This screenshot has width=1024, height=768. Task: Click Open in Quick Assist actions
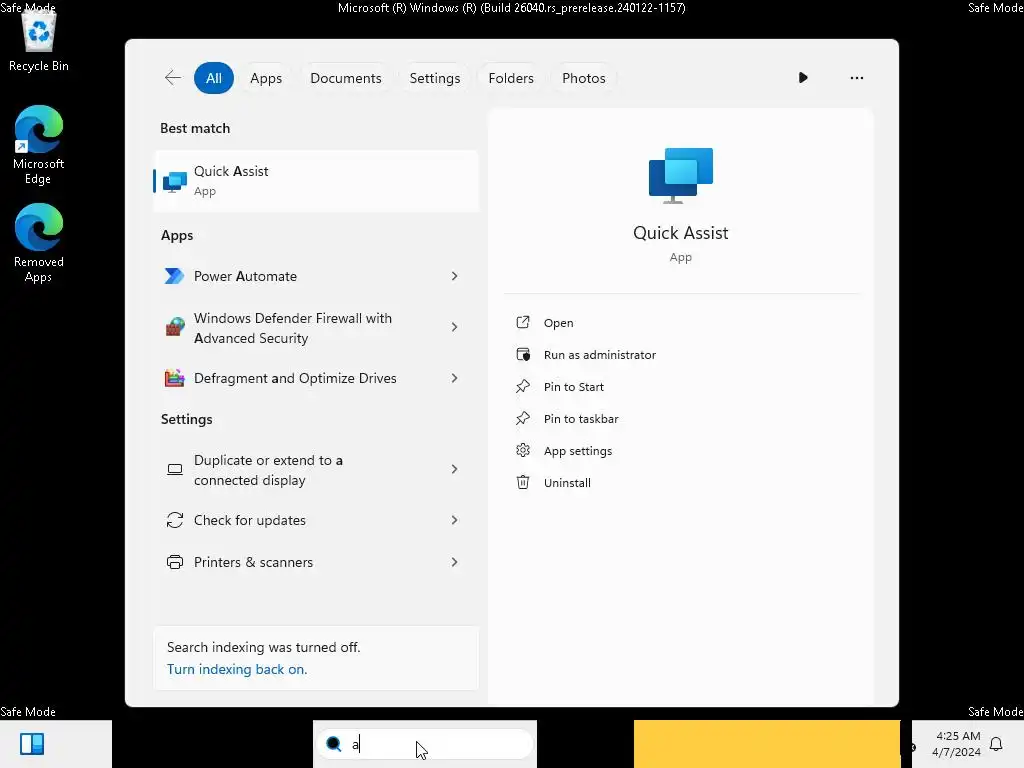558,323
